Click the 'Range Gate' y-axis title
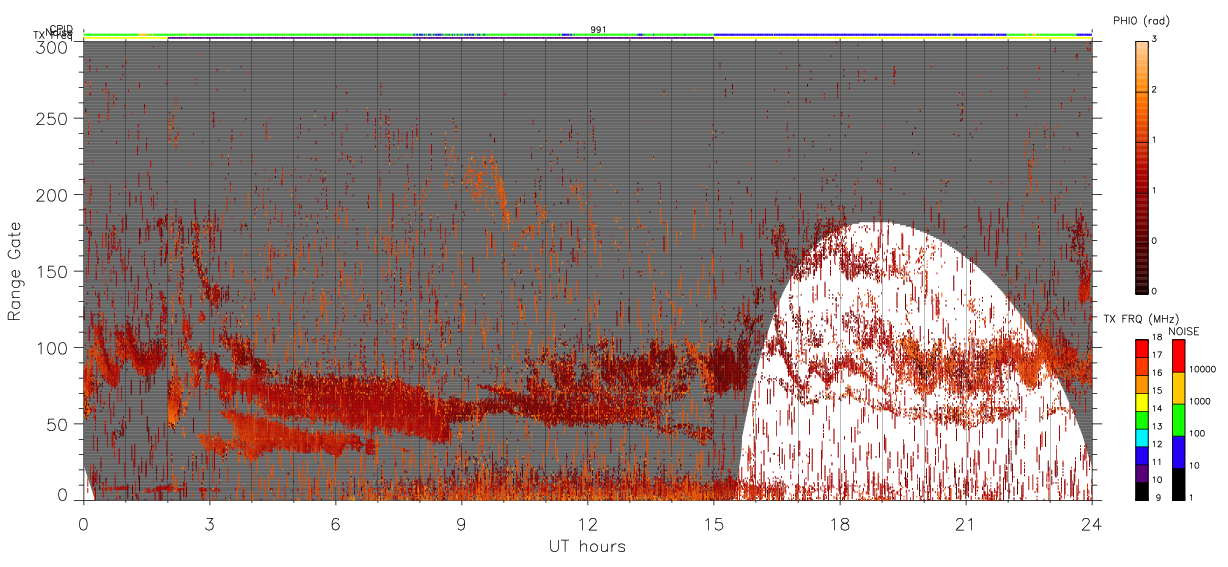Viewport: 1228px width, 567px height. 15,271
